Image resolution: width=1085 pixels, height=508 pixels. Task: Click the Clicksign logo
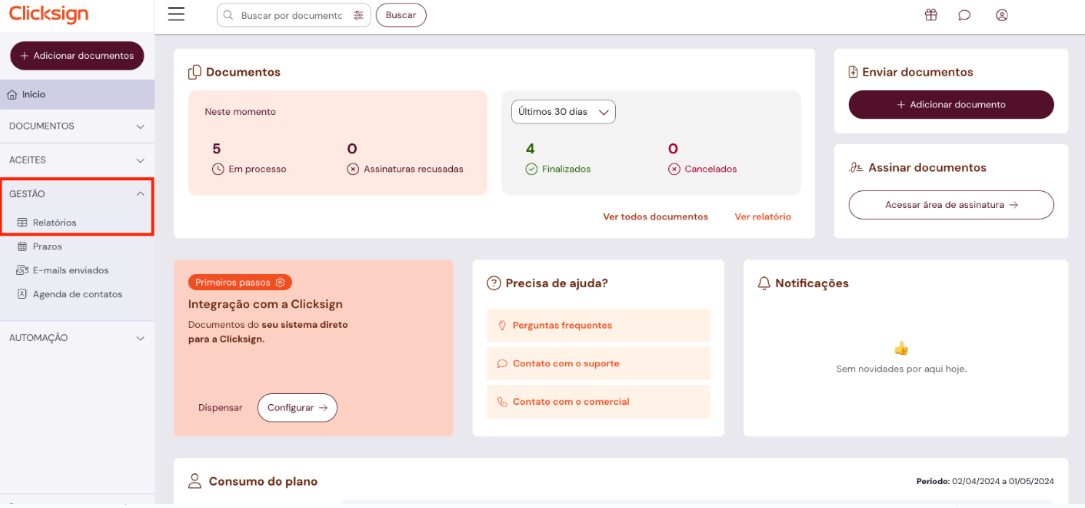pyautogui.click(x=49, y=14)
